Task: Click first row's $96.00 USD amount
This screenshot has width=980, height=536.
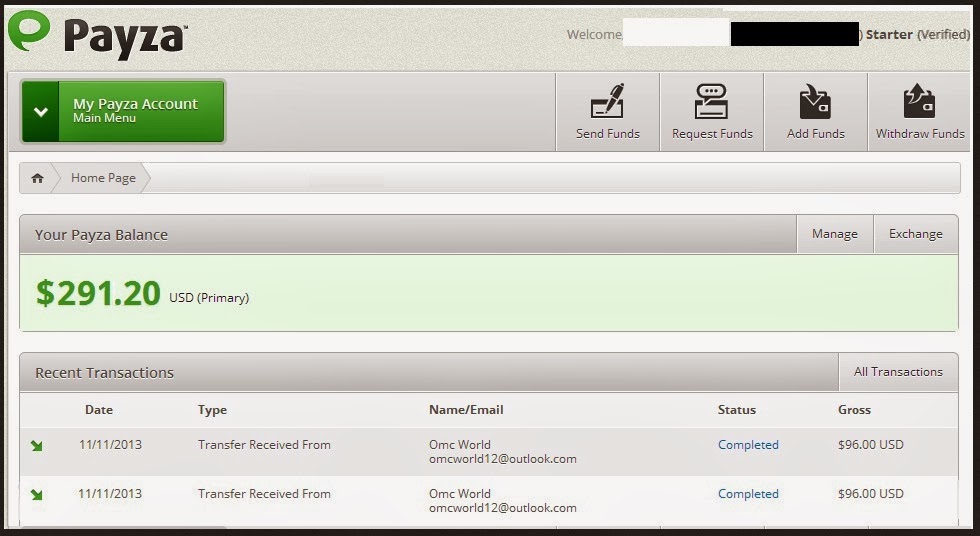Action: pos(871,445)
